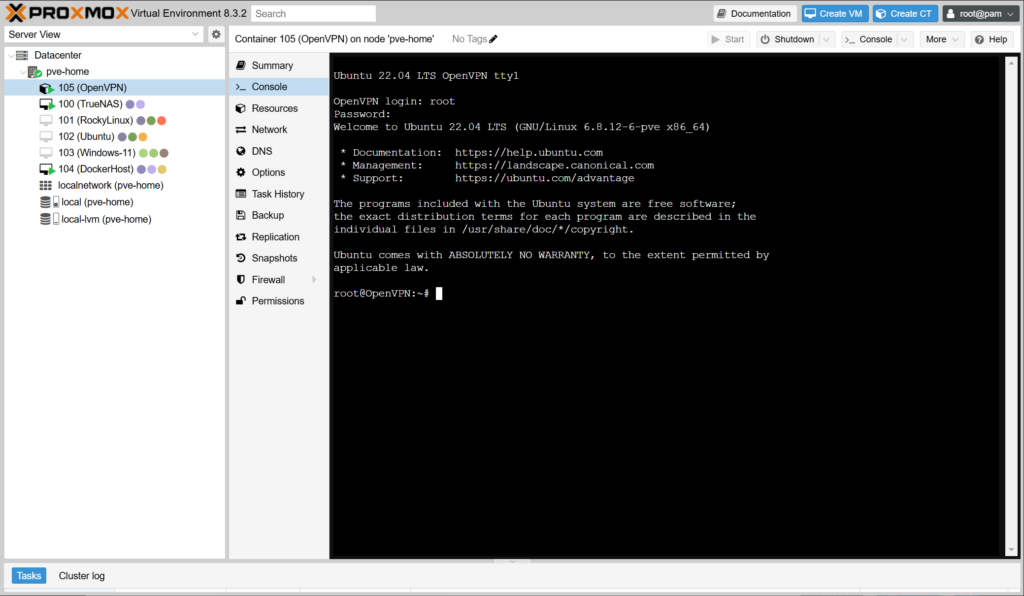Click the gear icon beside Server View
Viewport: 1024px width, 596px height.
pos(216,34)
